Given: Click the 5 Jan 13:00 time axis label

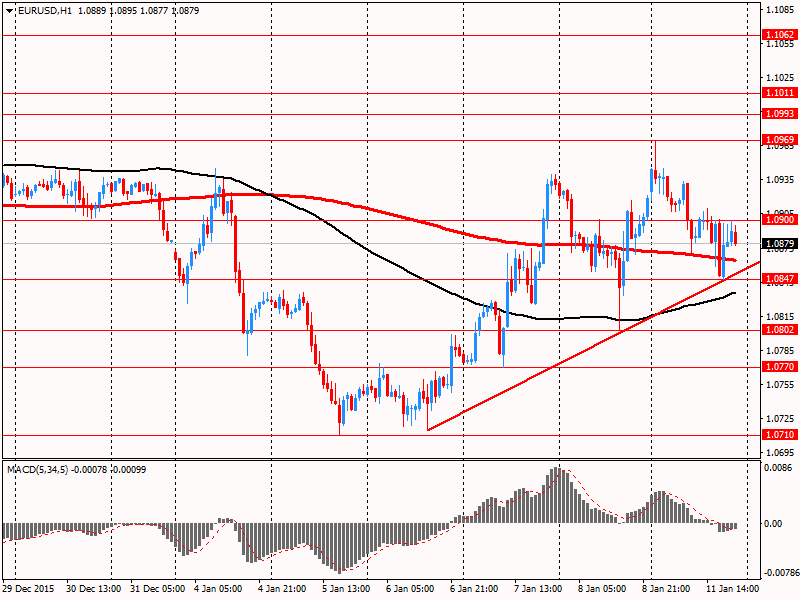Looking at the screenshot, I should (346, 588).
